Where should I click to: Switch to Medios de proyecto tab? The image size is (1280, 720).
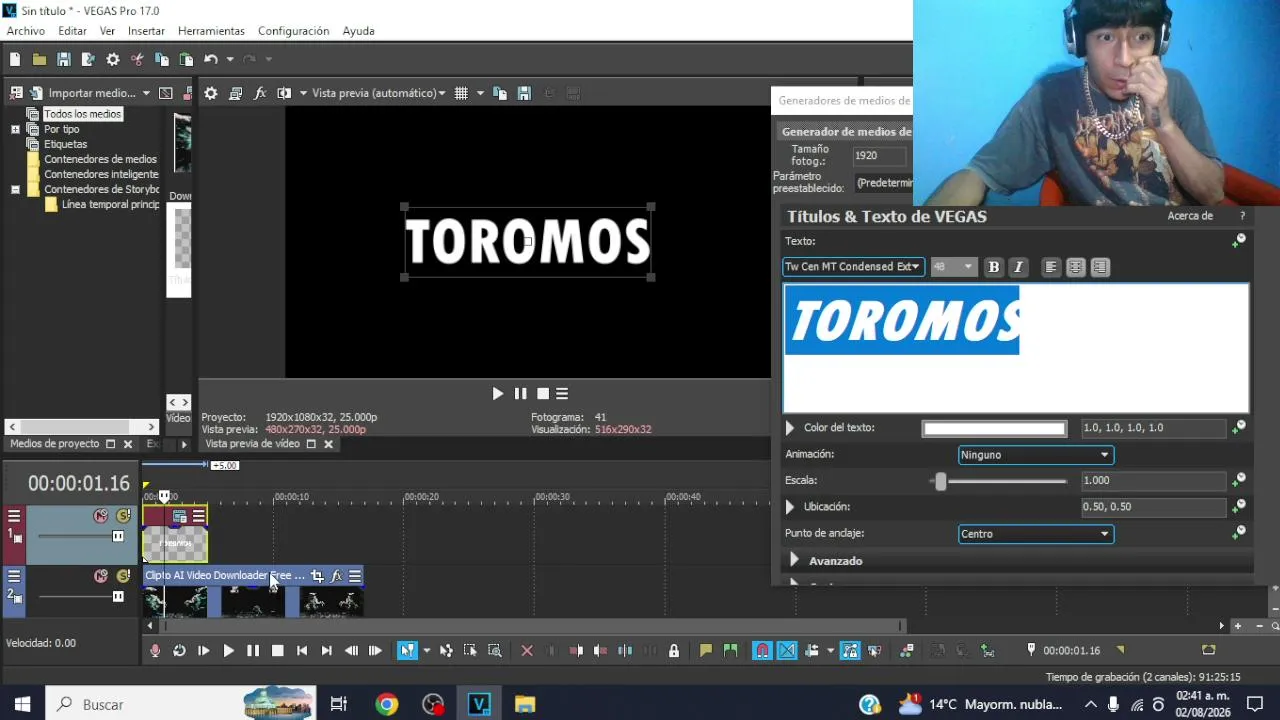(55, 444)
